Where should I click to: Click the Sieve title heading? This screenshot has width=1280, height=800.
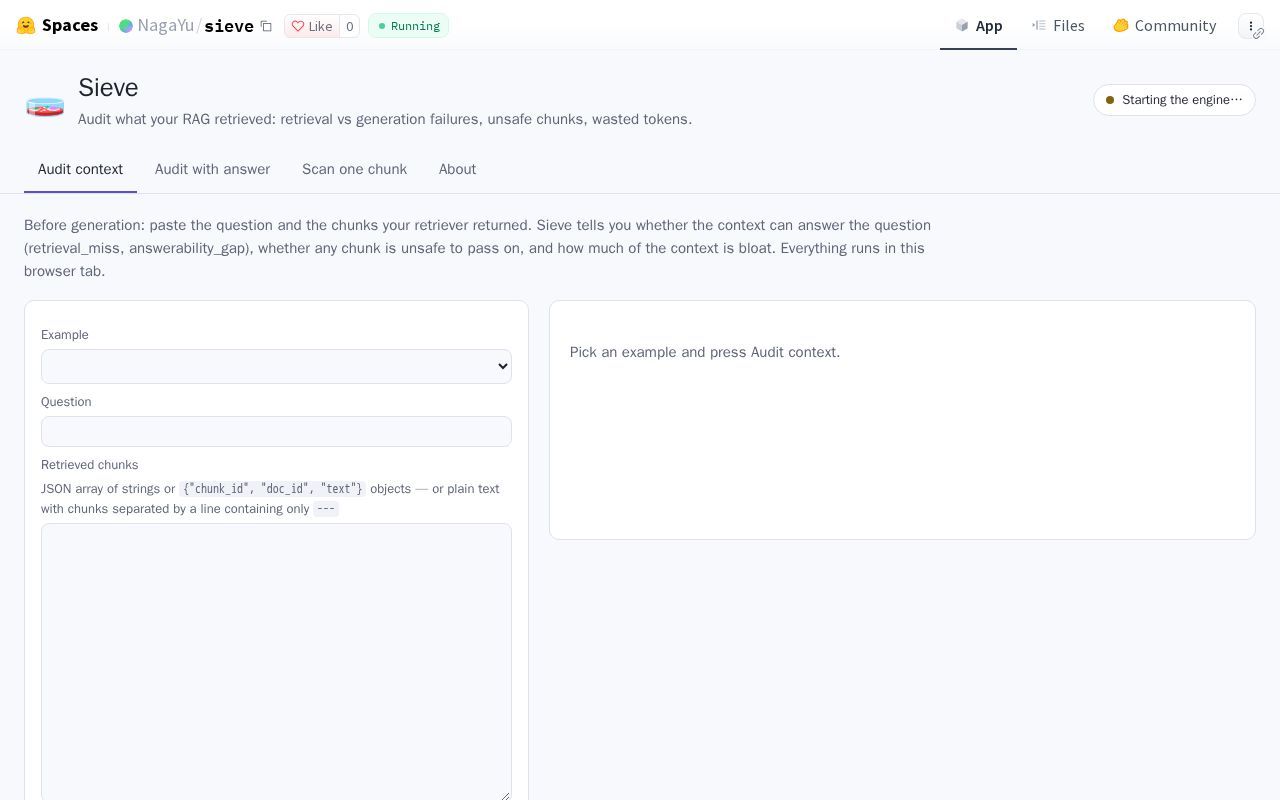tap(108, 88)
